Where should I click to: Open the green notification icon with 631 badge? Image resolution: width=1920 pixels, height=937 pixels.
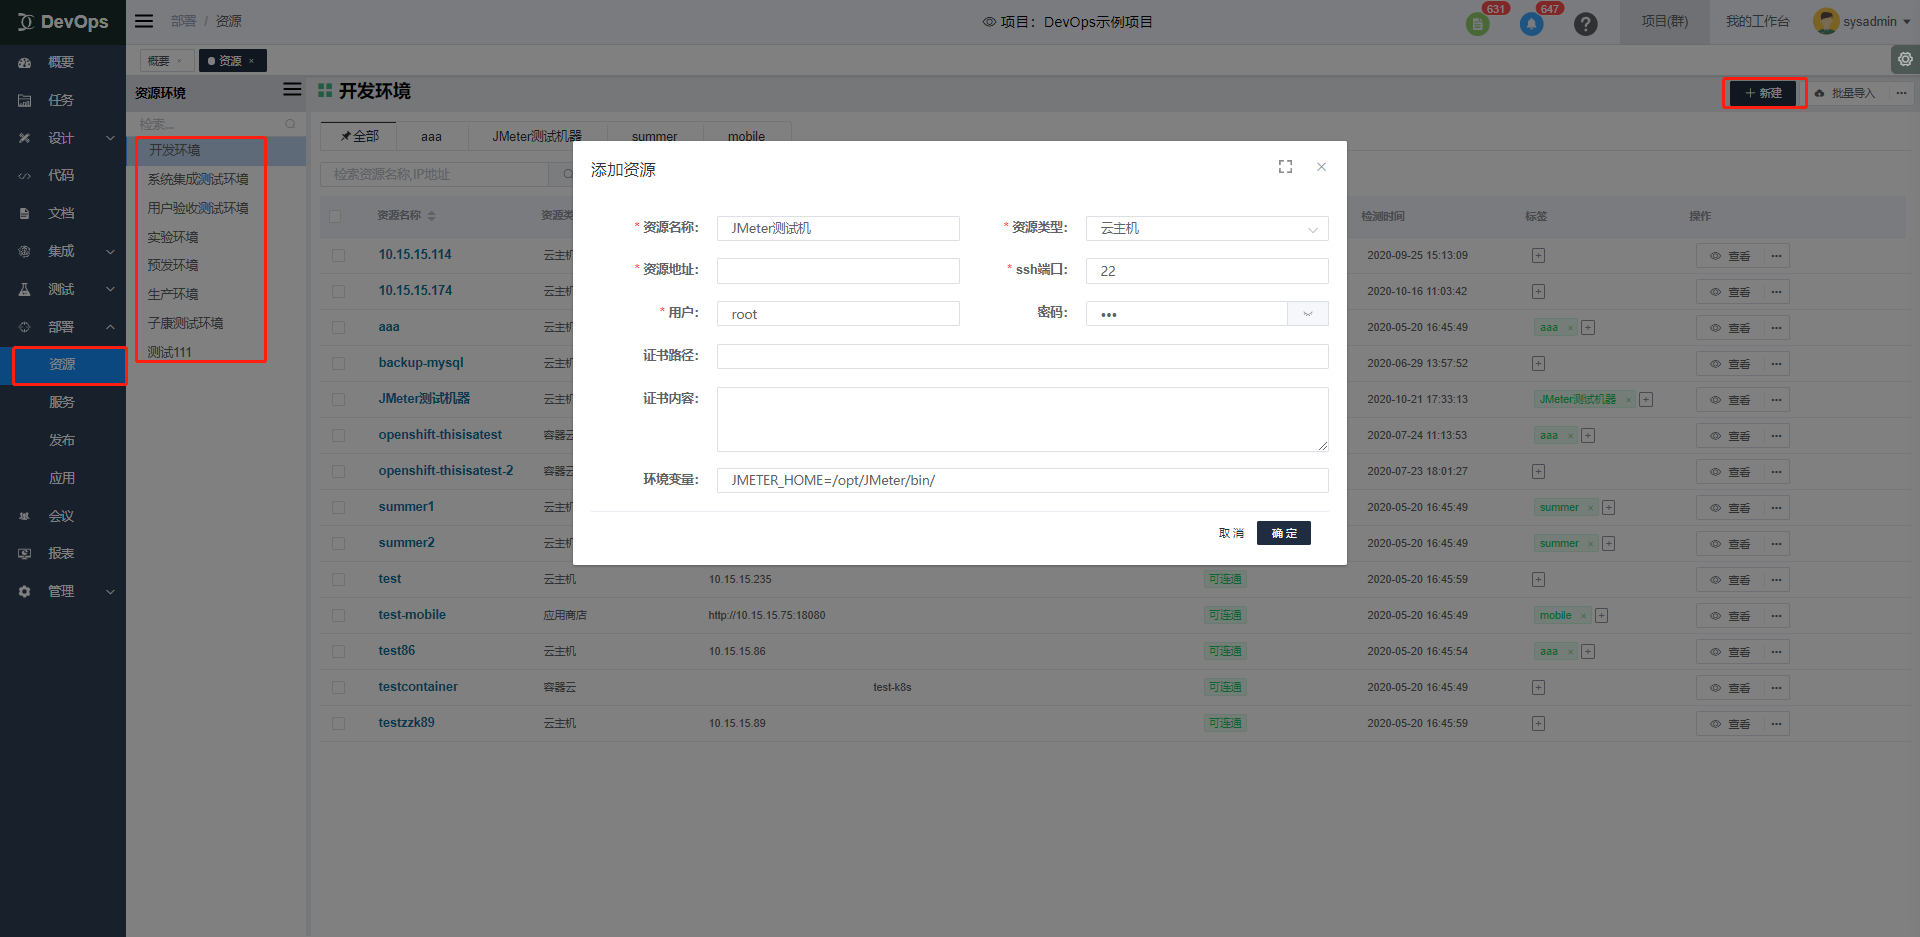[x=1477, y=23]
